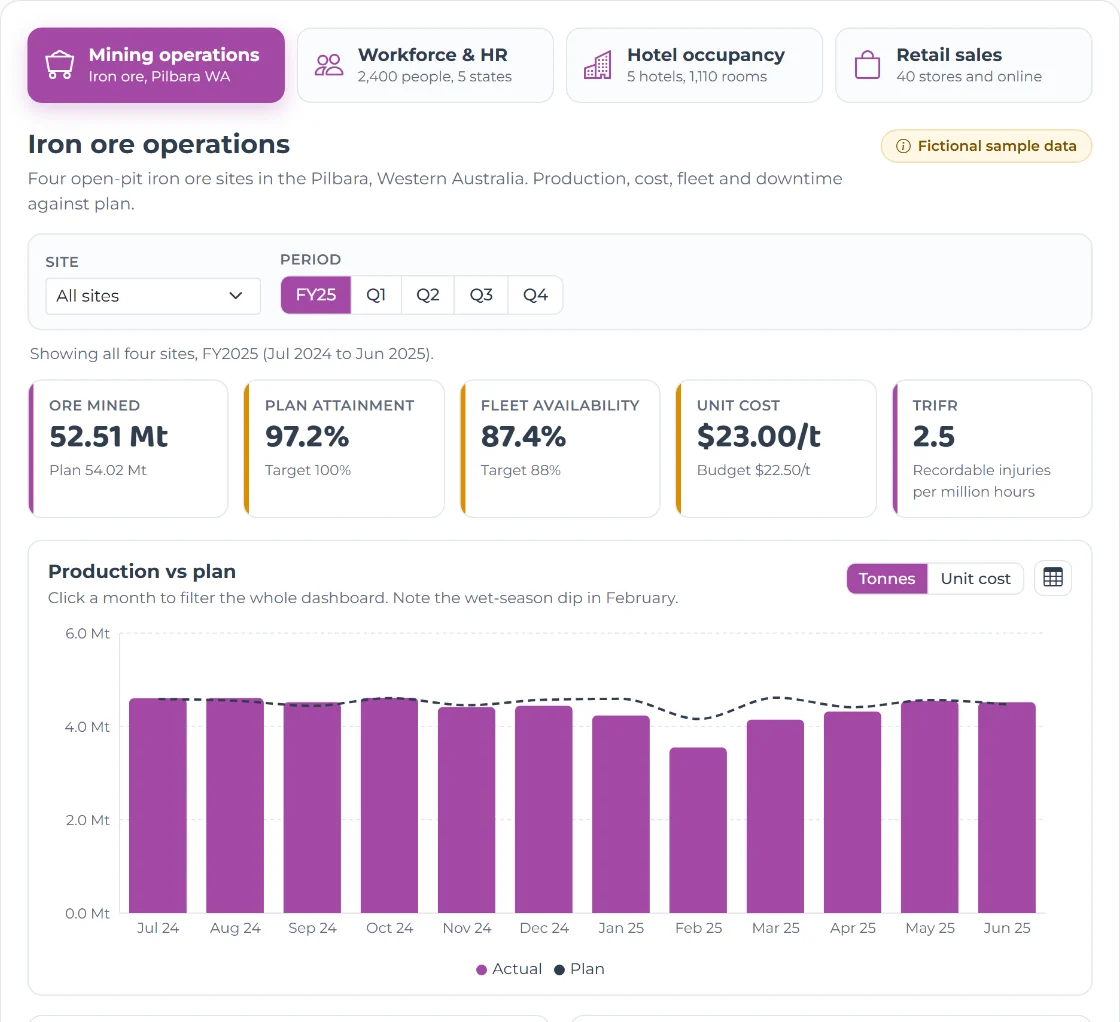Click the Workforce people icon
This screenshot has width=1120, height=1022.
coord(329,65)
